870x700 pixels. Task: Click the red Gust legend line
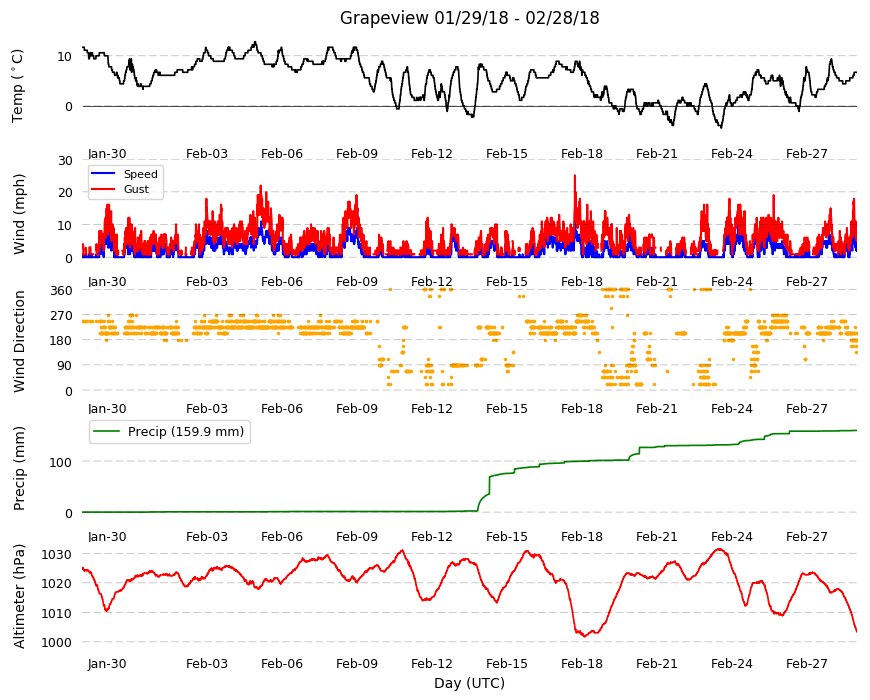103,189
